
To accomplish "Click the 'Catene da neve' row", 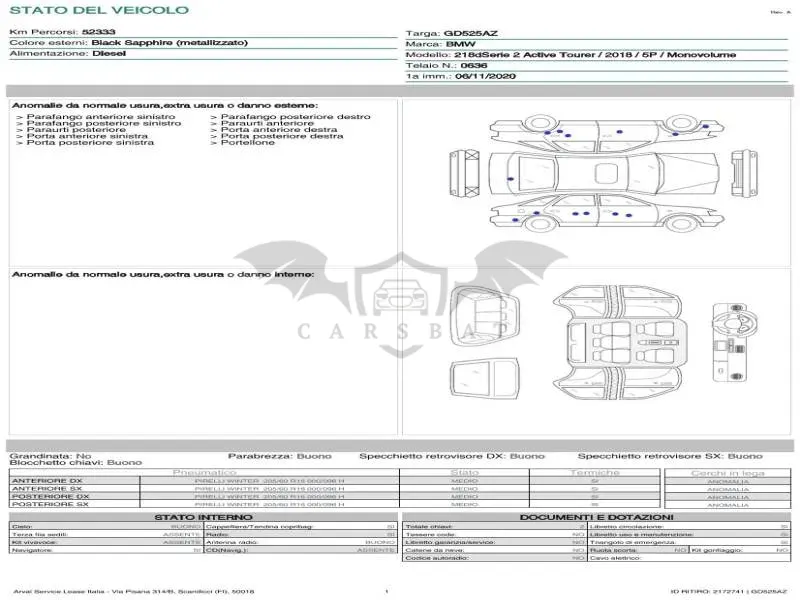I will click(x=495, y=550).
